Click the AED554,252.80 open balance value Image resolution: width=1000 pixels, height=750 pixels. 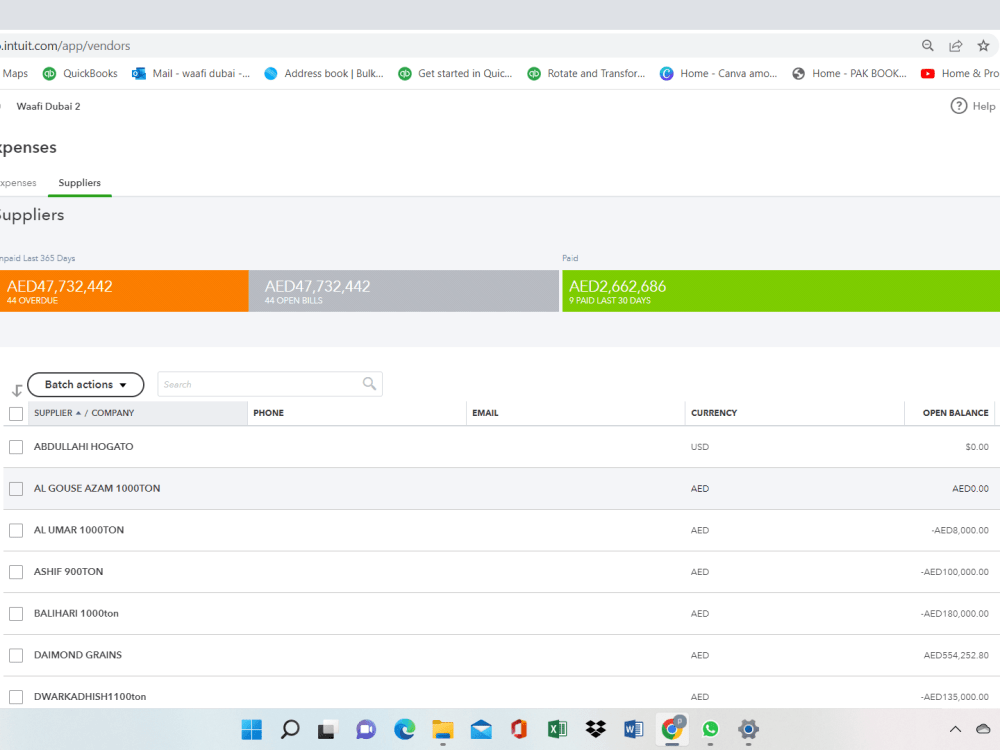(956, 655)
